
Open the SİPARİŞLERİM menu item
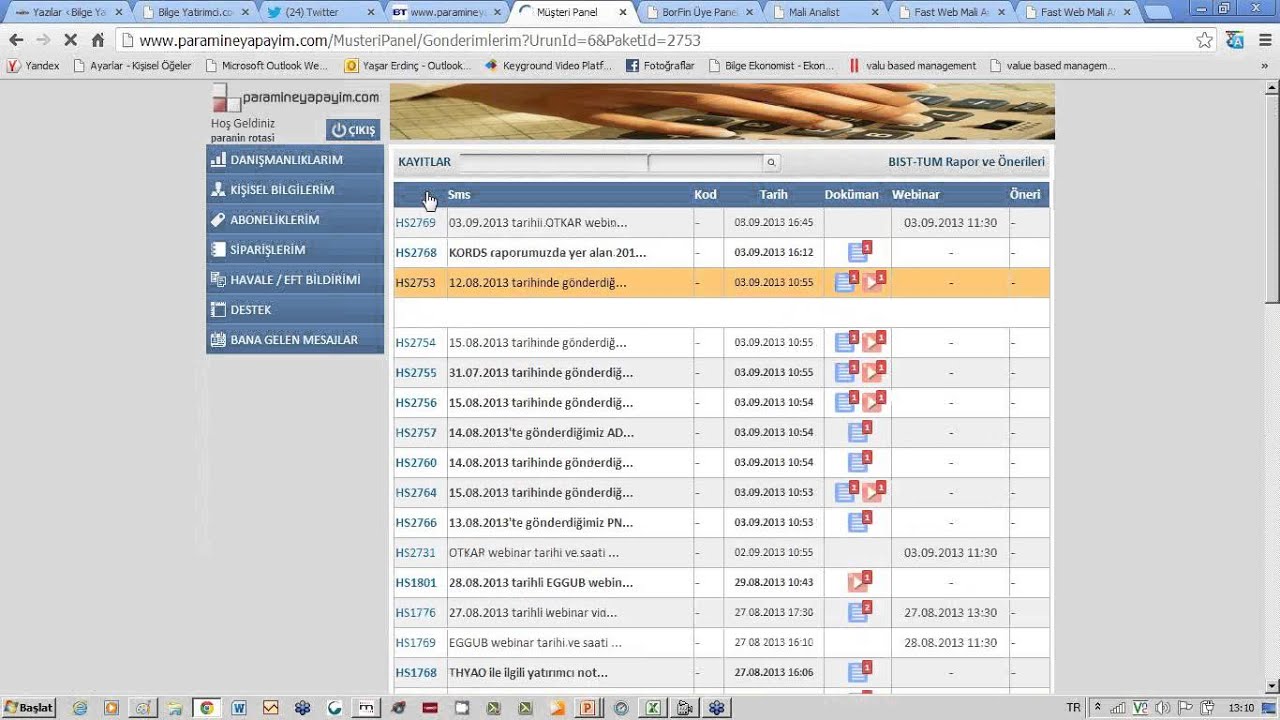coord(295,250)
